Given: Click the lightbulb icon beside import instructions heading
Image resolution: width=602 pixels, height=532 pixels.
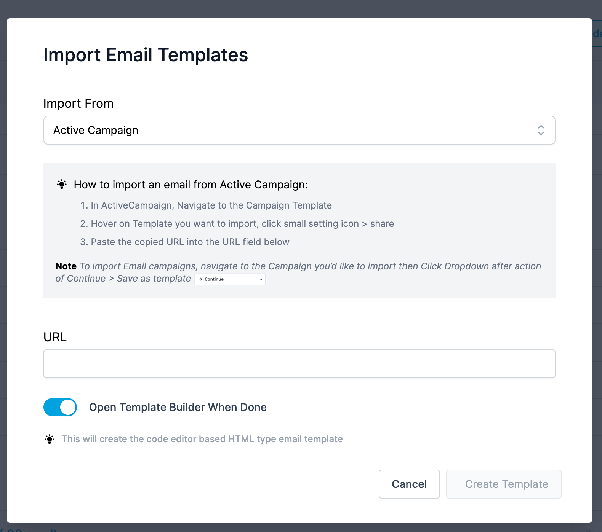Looking at the screenshot, I should (61, 184).
